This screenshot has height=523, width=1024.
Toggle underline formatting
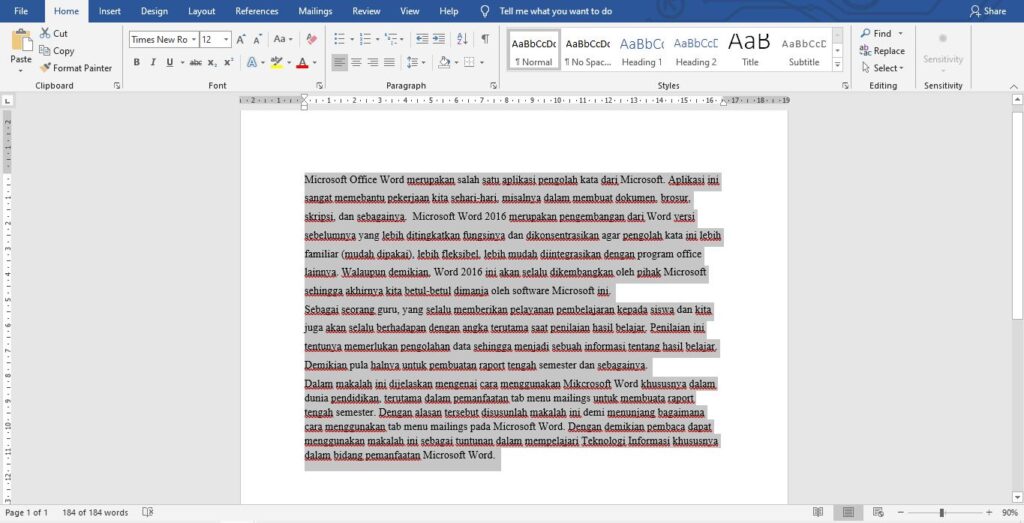[x=169, y=63]
